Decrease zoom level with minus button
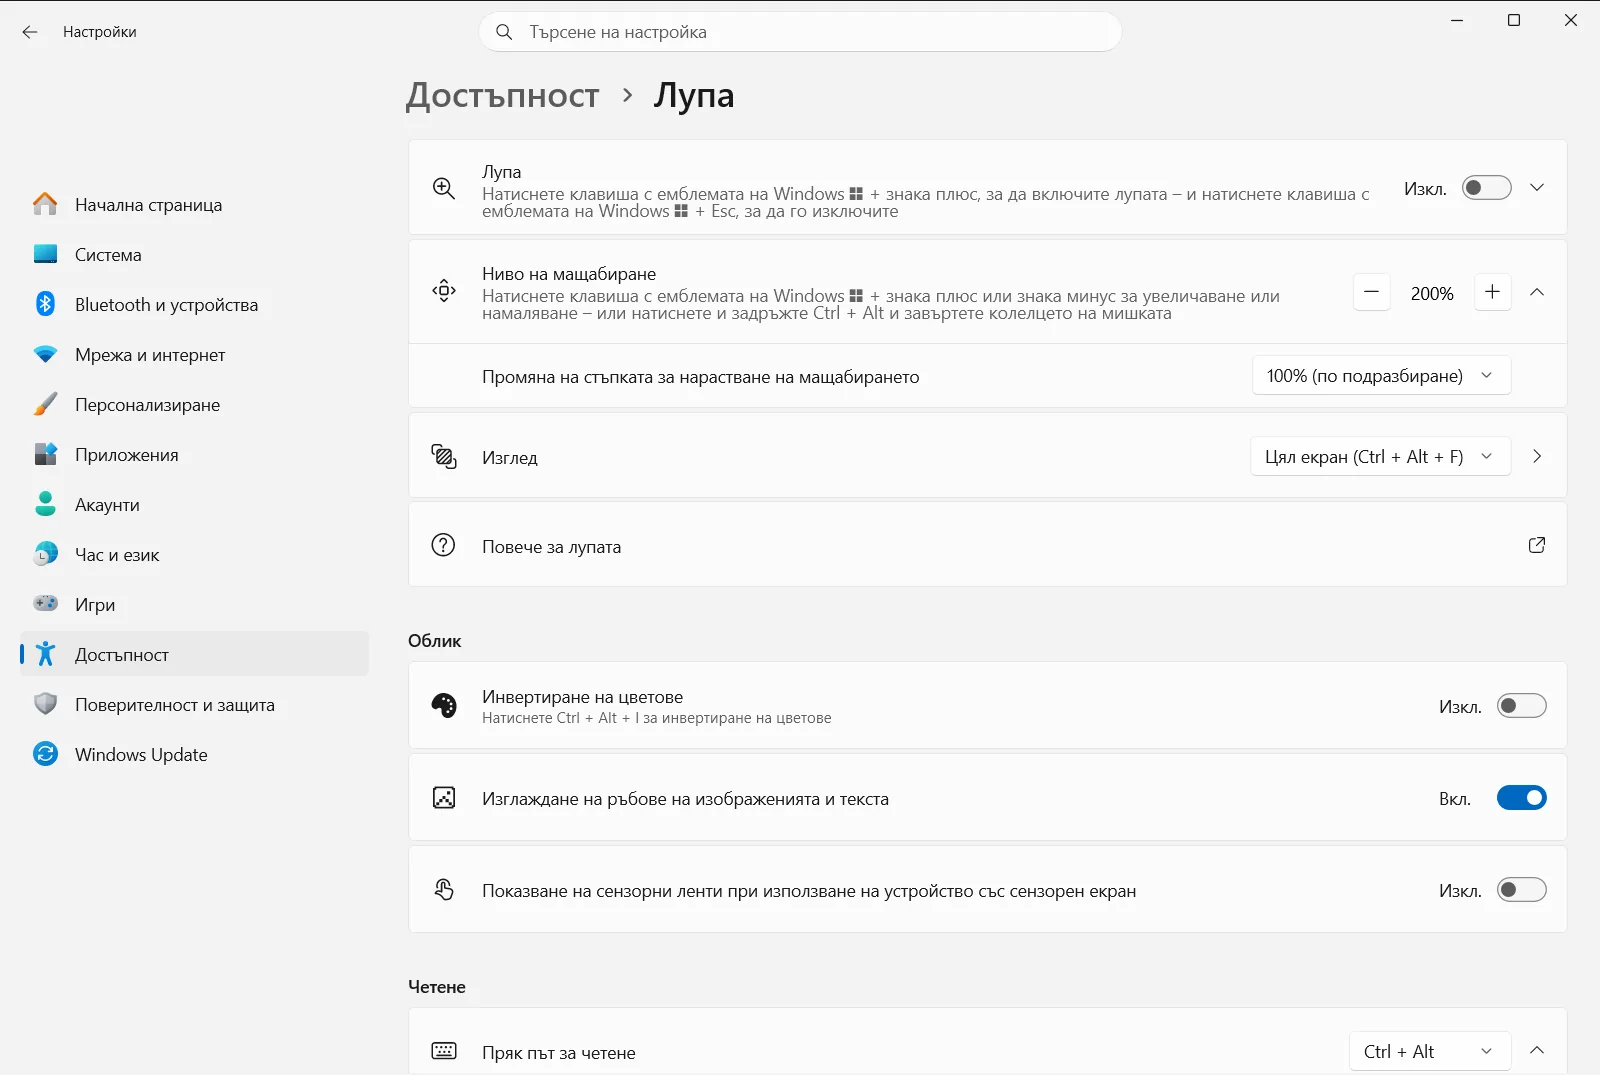The height and width of the screenshot is (1075, 1600). [1372, 292]
